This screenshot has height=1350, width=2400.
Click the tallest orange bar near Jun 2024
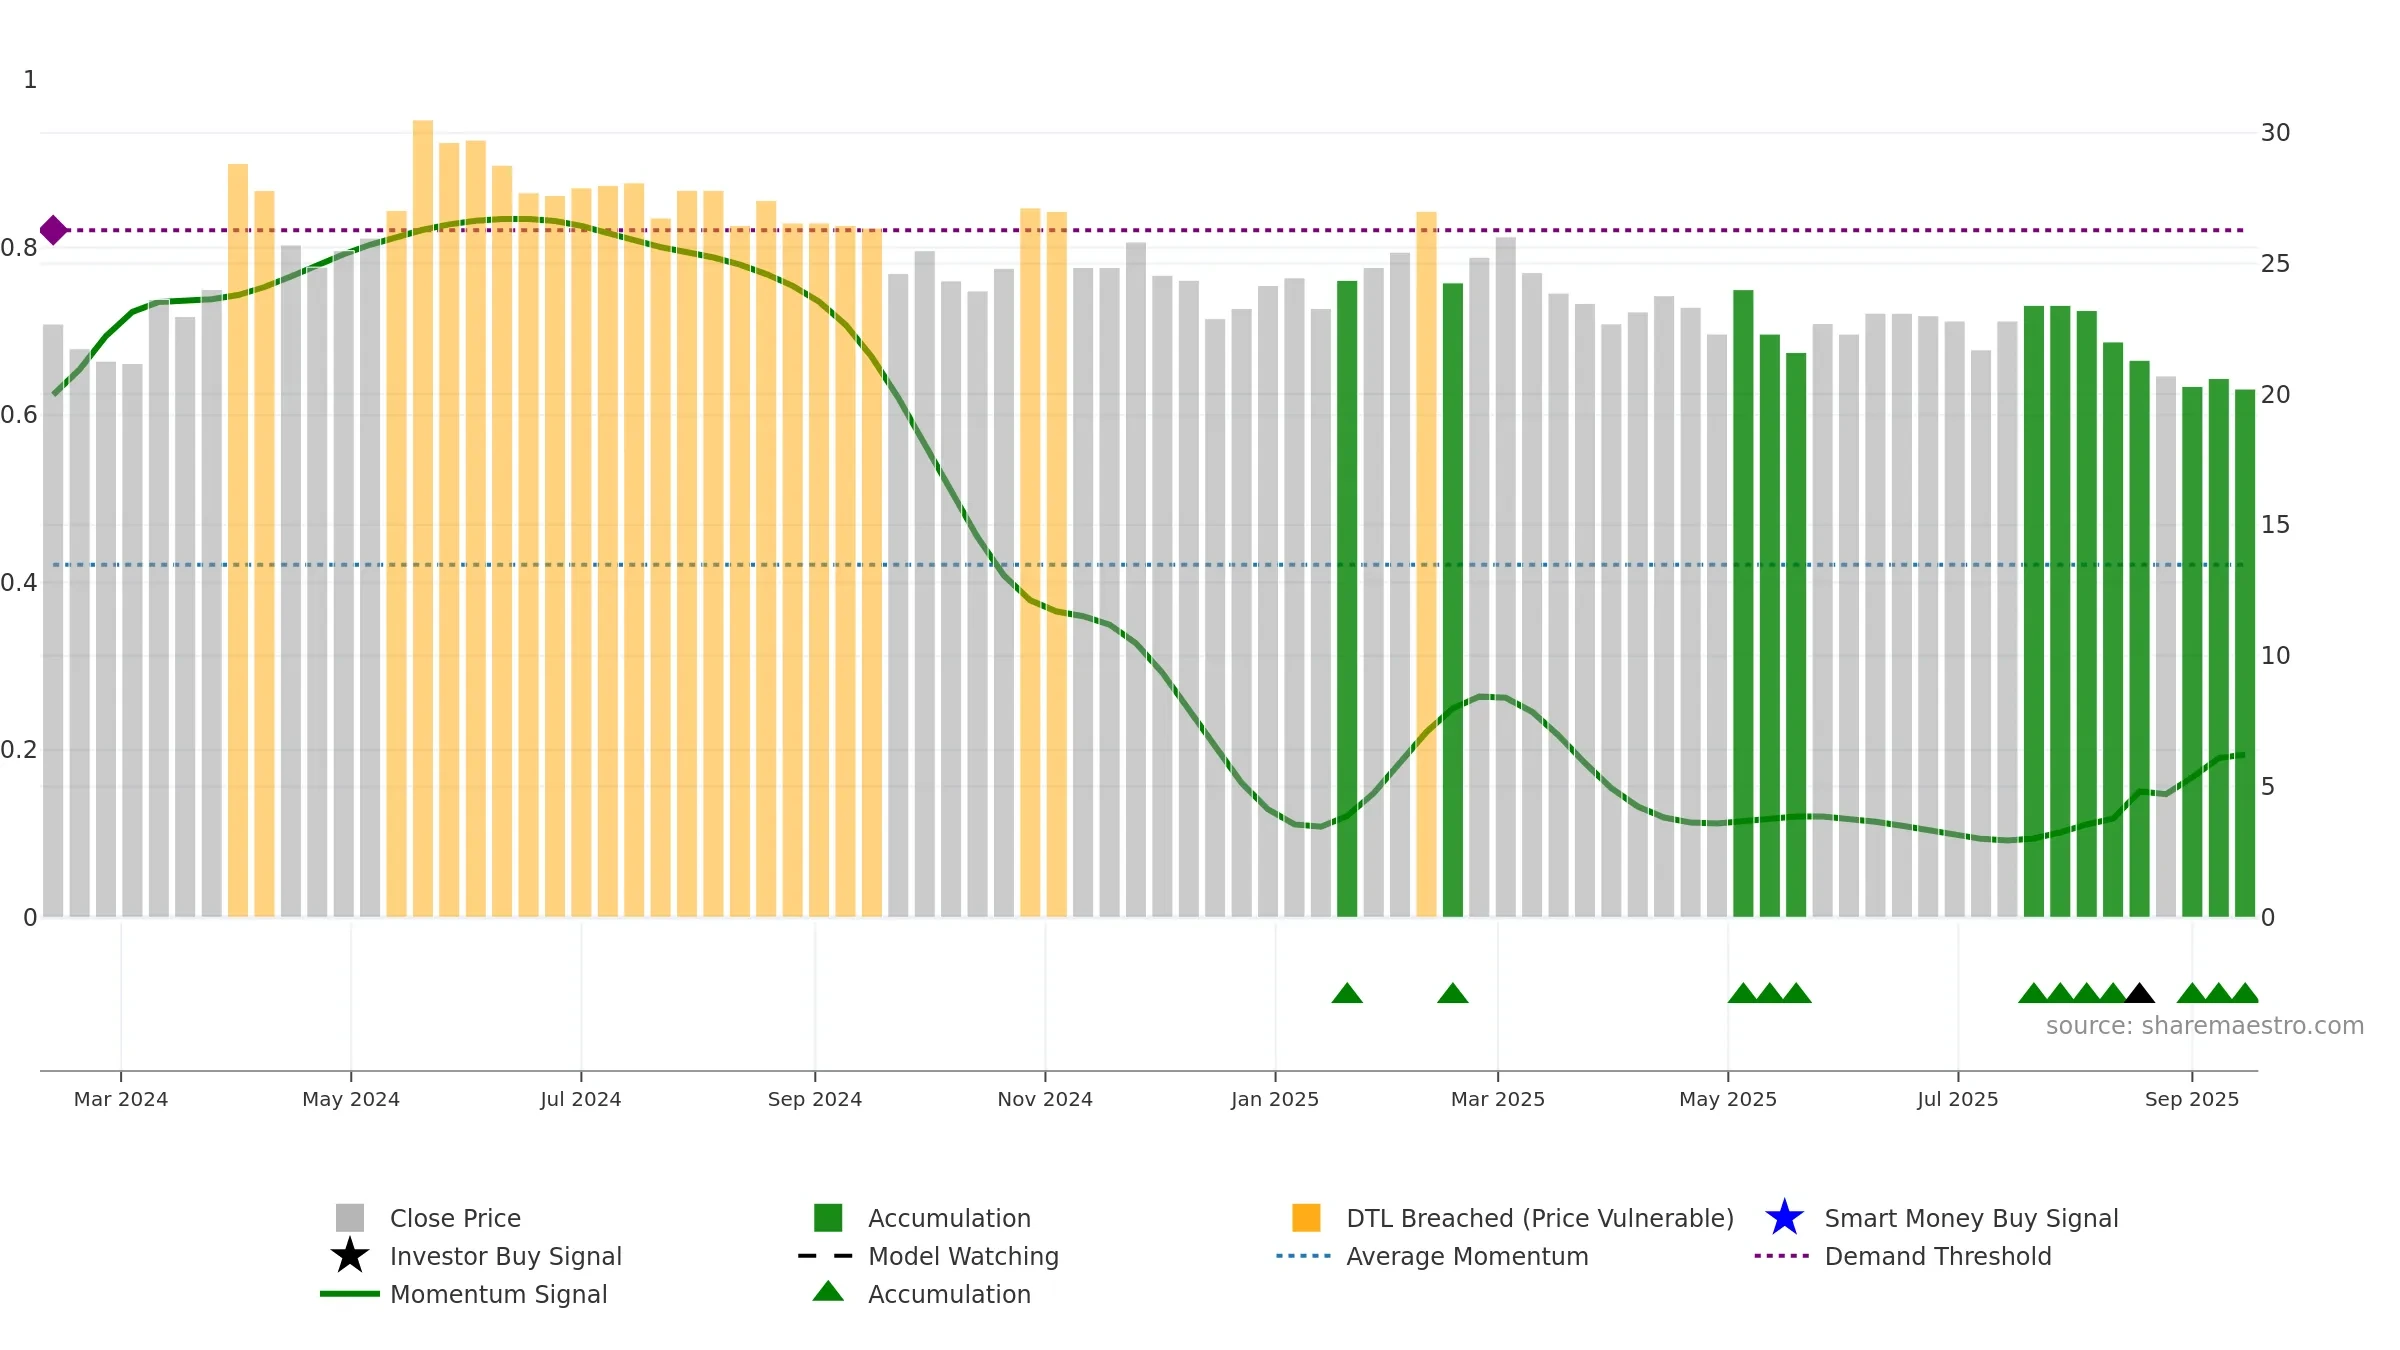(423, 518)
